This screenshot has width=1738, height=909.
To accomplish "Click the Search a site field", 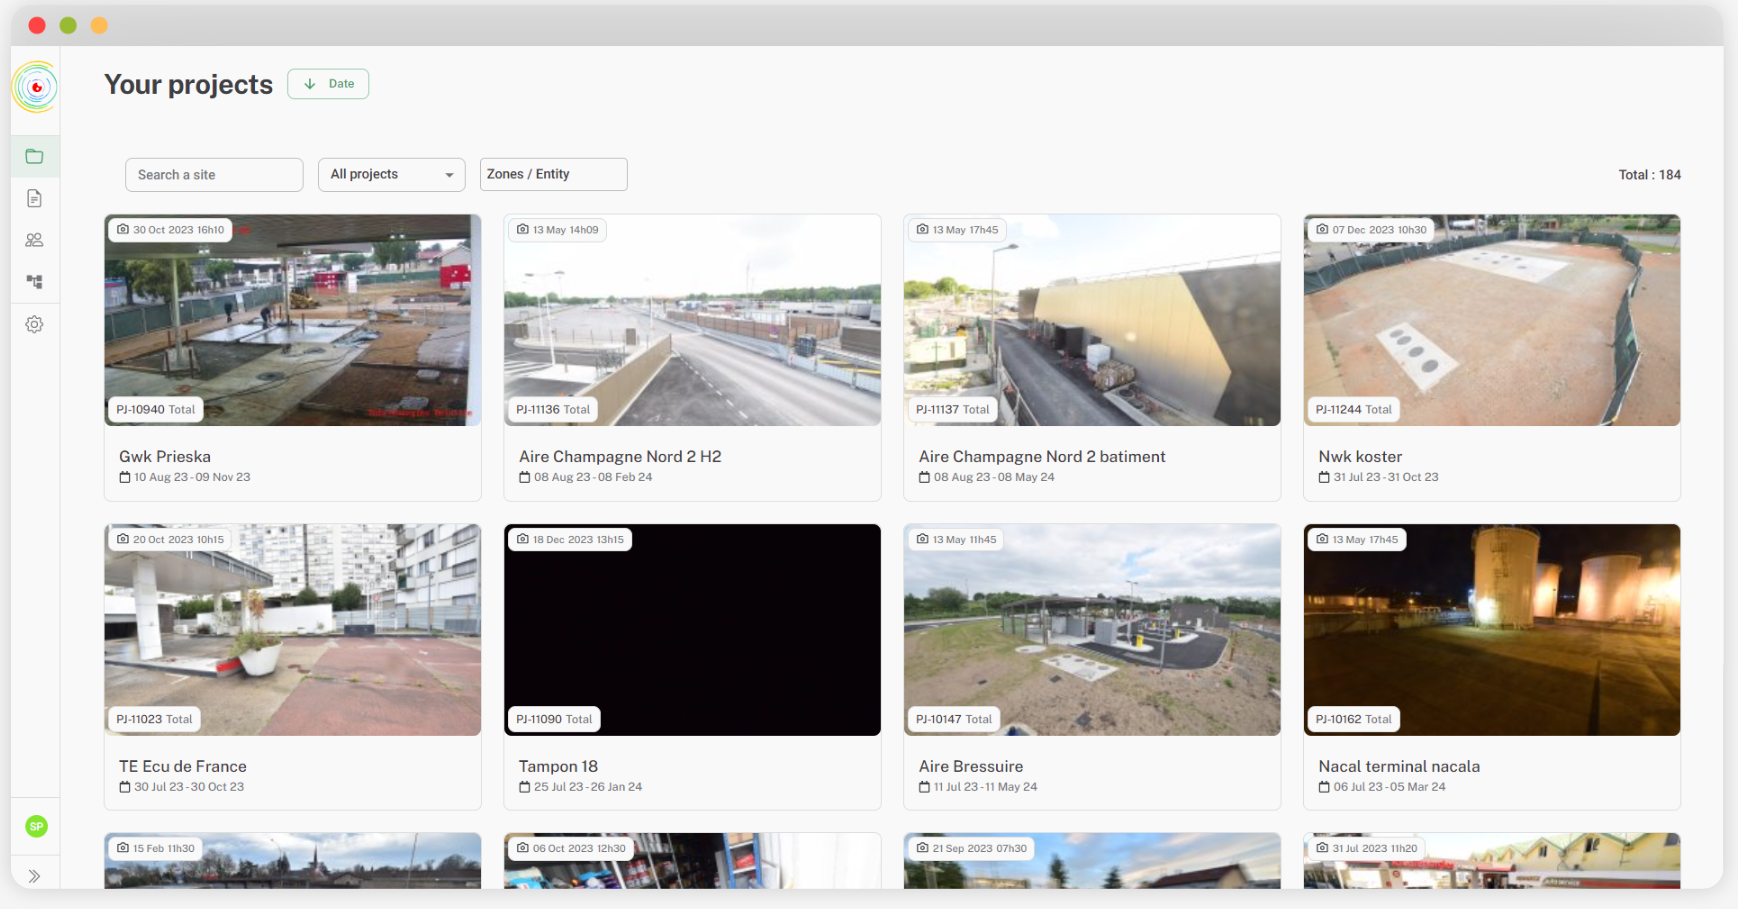I will [214, 174].
